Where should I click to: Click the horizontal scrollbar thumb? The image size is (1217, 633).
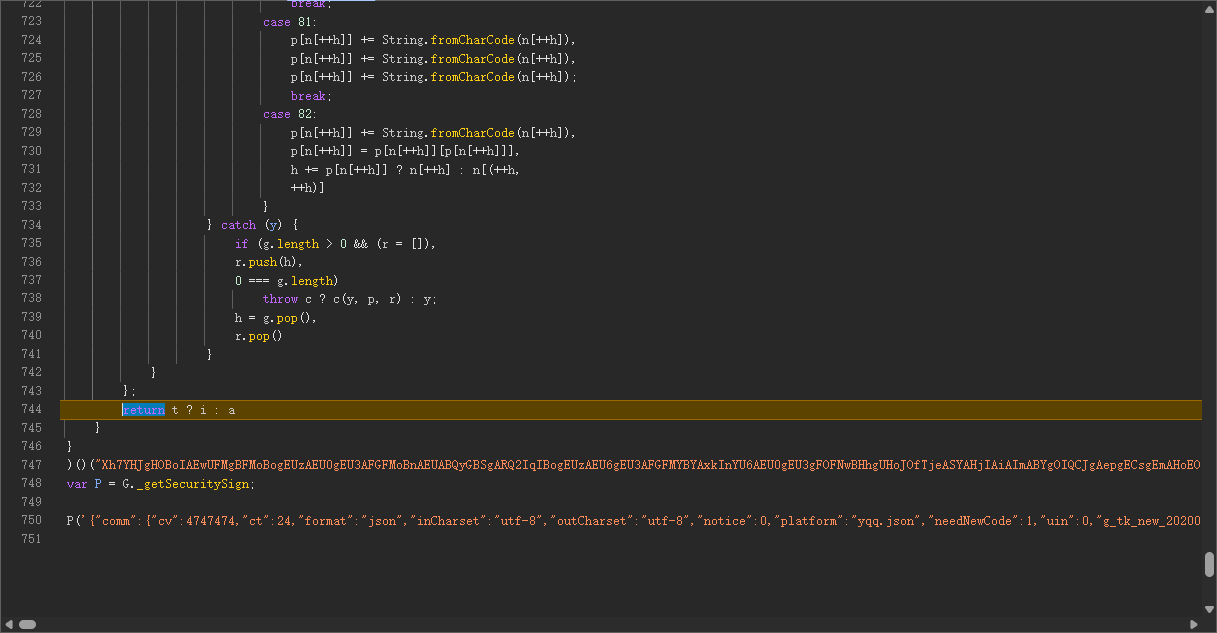[x=27, y=624]
